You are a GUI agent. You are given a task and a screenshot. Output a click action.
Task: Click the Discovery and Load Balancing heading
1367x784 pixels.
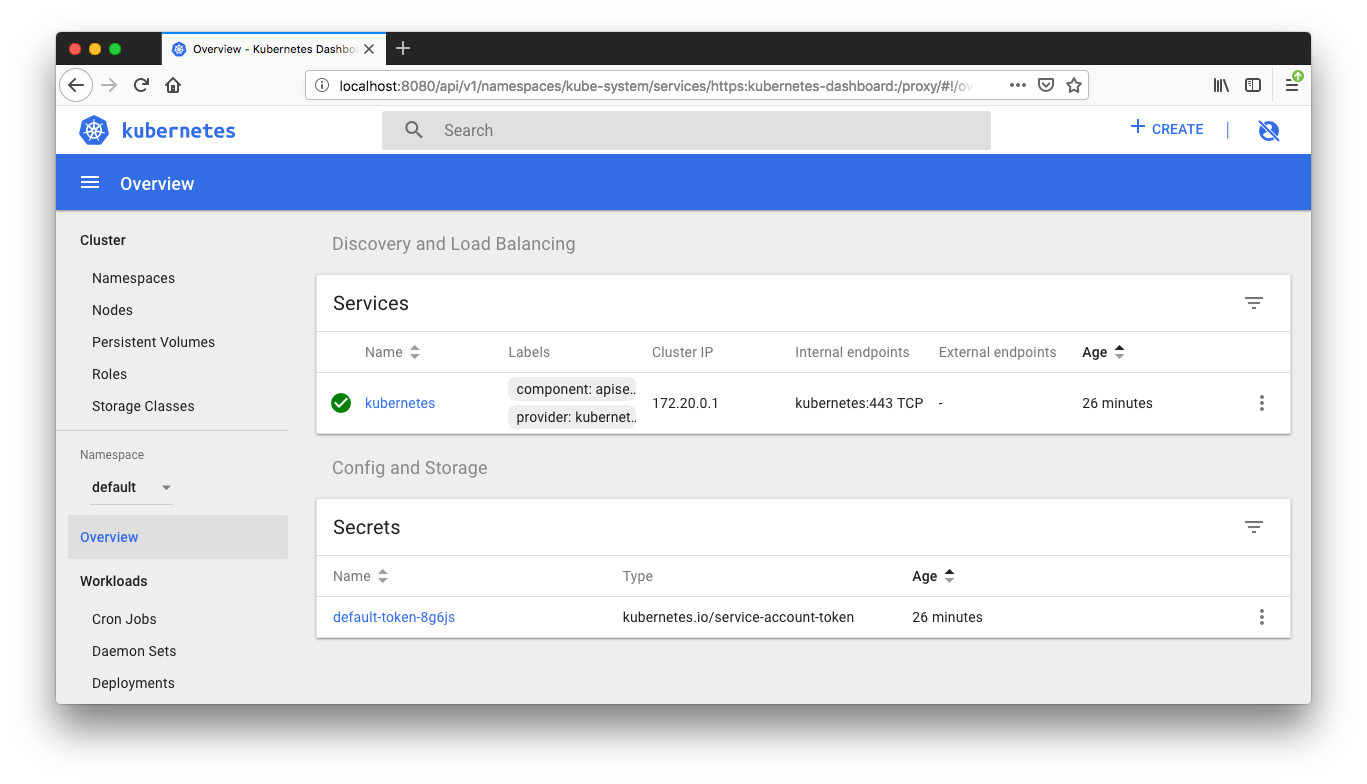[453, 244]
